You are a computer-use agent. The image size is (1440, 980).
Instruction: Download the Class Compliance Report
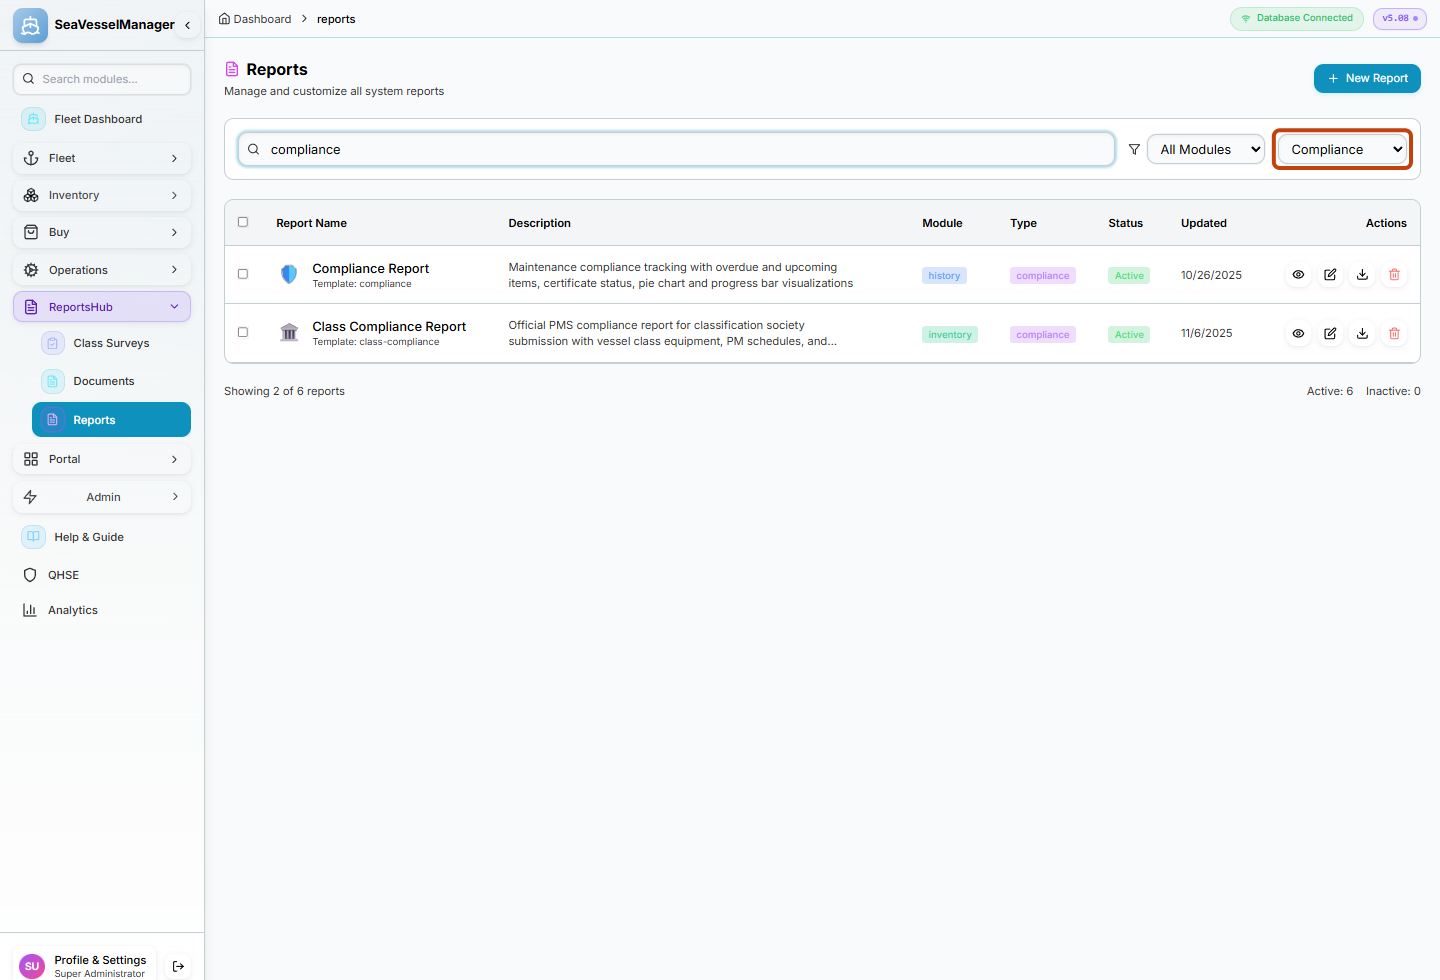[x=1362, y=334]
